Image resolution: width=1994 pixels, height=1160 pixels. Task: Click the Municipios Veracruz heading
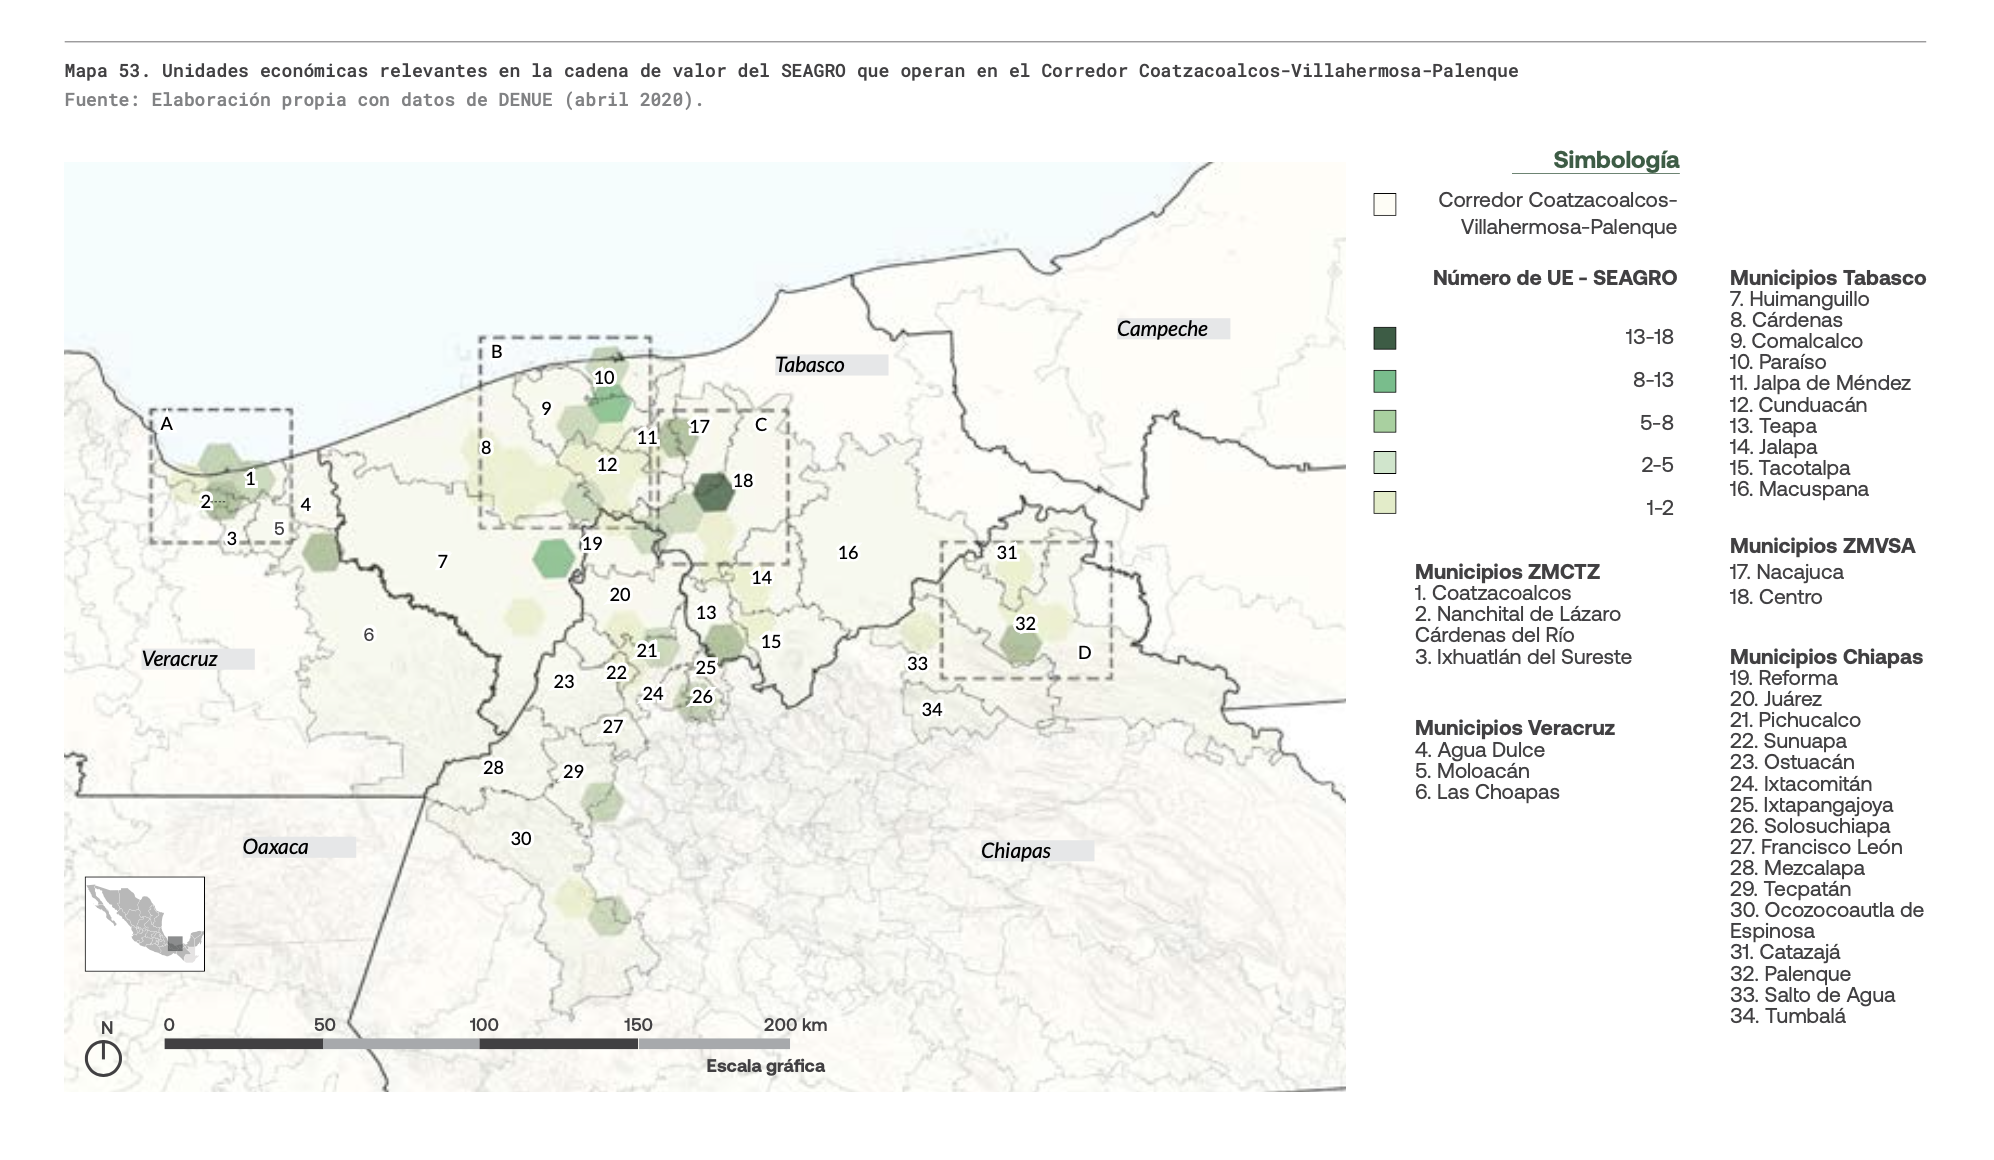(1514, 728)
